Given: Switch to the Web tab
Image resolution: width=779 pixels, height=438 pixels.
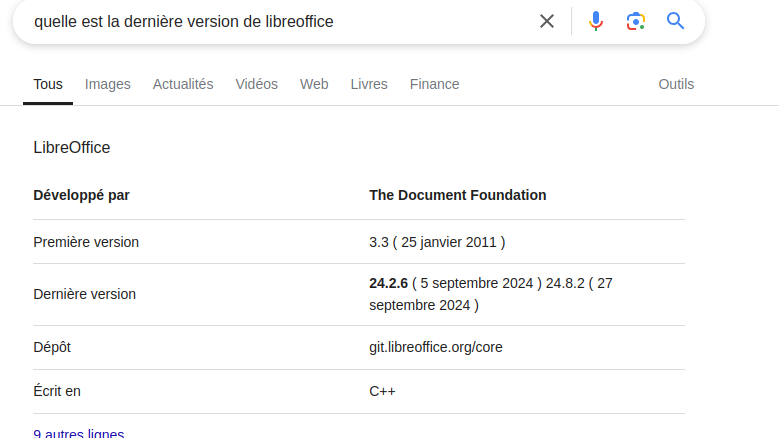Looking at the screenshot, I should click(314, 85).
